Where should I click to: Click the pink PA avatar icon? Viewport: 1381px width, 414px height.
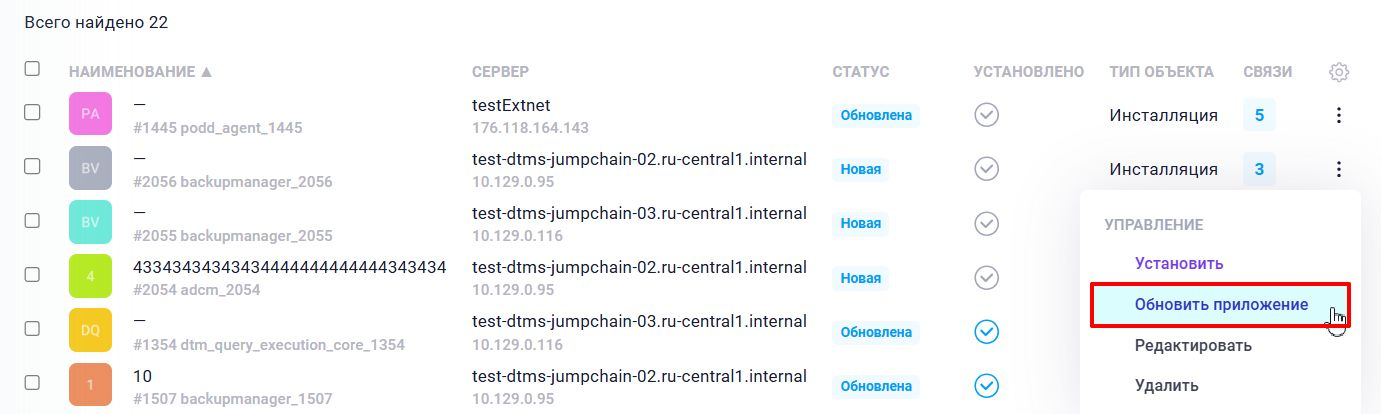[90, 114]
